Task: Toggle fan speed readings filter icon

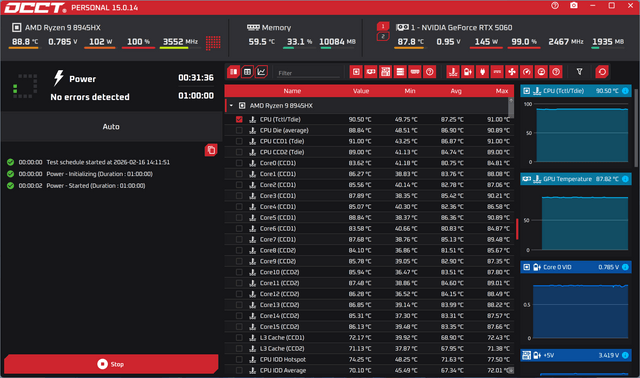Action: tap(512, 72)
